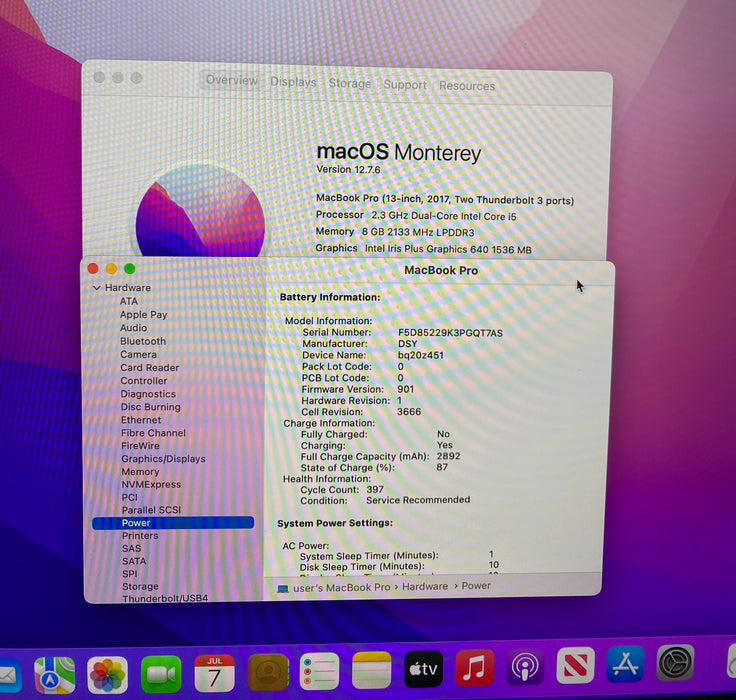The height and width of the screenshot is (700, 736).
Task: Click the Version 12.7.6 text
Action: [348, 169]
